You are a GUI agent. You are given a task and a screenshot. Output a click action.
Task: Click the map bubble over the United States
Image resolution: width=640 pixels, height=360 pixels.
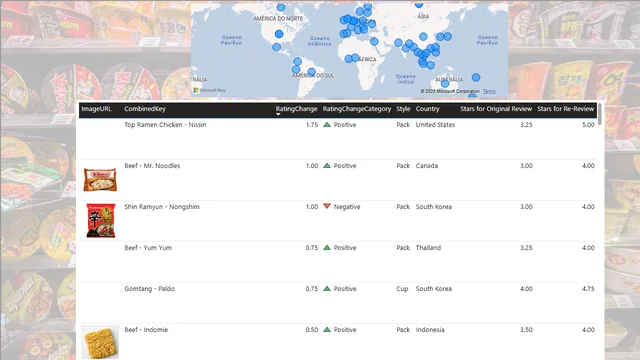point(279,34)
